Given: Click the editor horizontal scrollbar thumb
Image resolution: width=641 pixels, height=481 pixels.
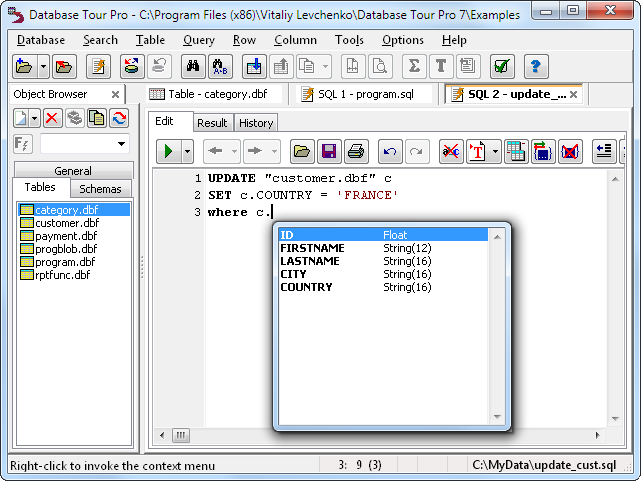Looking at the screenshot, I should tap(181, 436).
